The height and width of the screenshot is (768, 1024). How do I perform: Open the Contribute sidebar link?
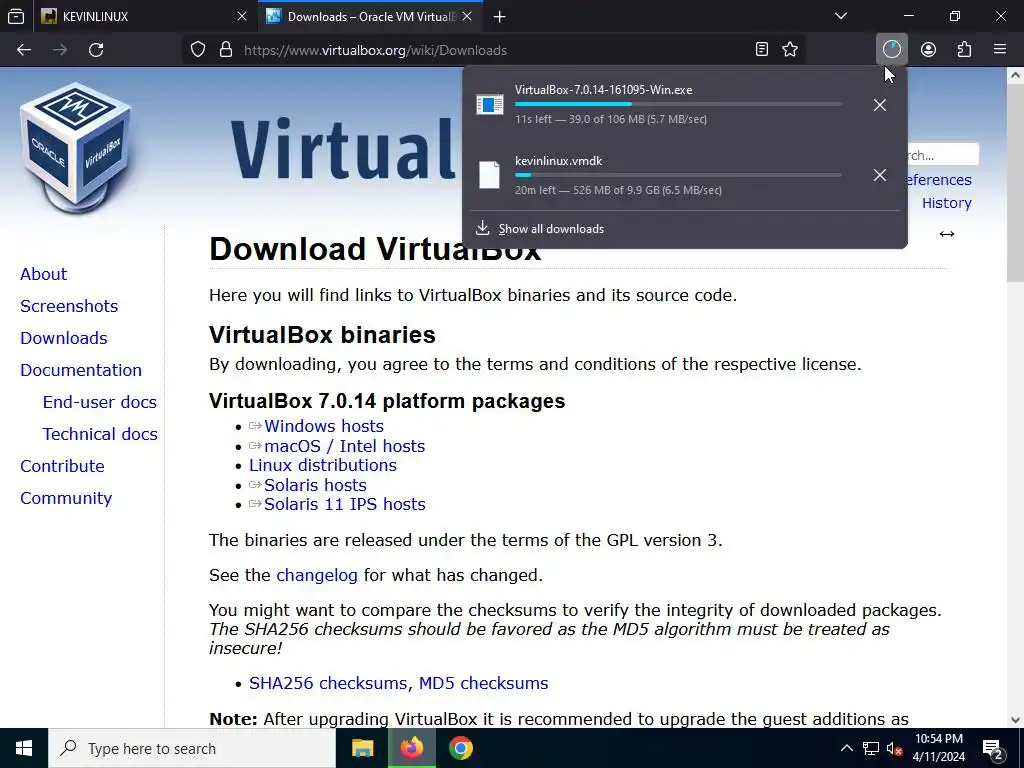pyautogui.click(x=62, y=466)
